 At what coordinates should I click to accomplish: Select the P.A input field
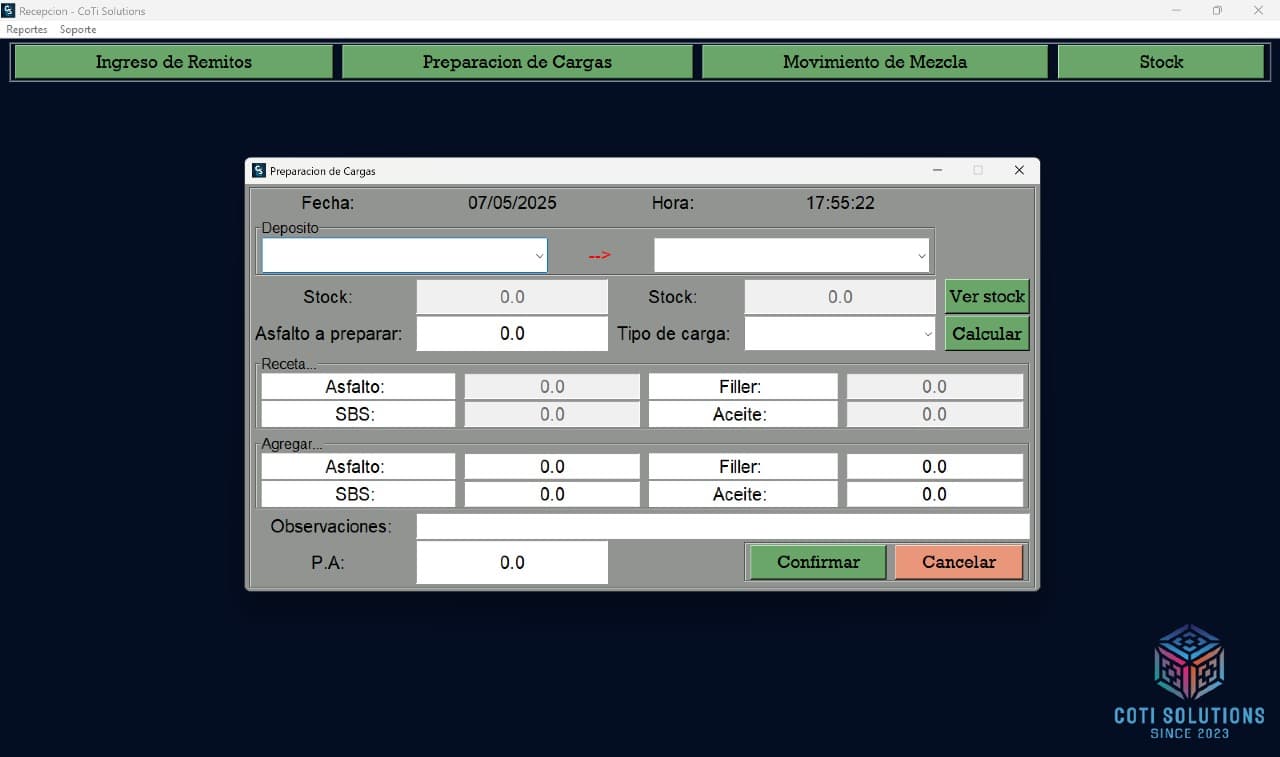pos(511,563)
